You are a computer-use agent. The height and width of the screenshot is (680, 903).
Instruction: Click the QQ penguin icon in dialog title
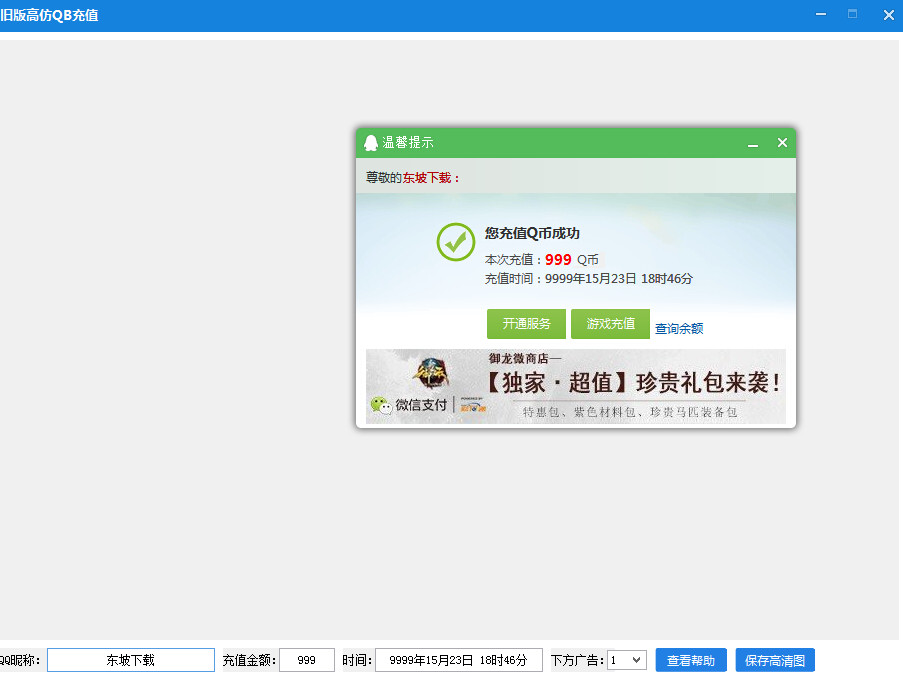point(371,143)
